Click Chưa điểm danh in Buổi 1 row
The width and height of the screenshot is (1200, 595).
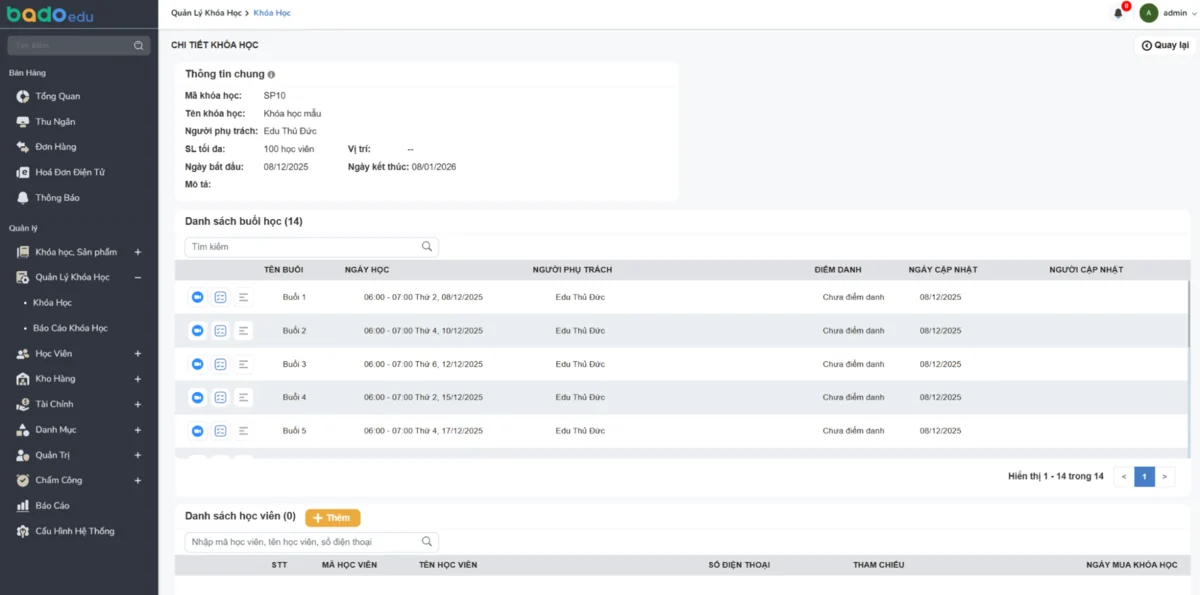(x=853, y=297)
